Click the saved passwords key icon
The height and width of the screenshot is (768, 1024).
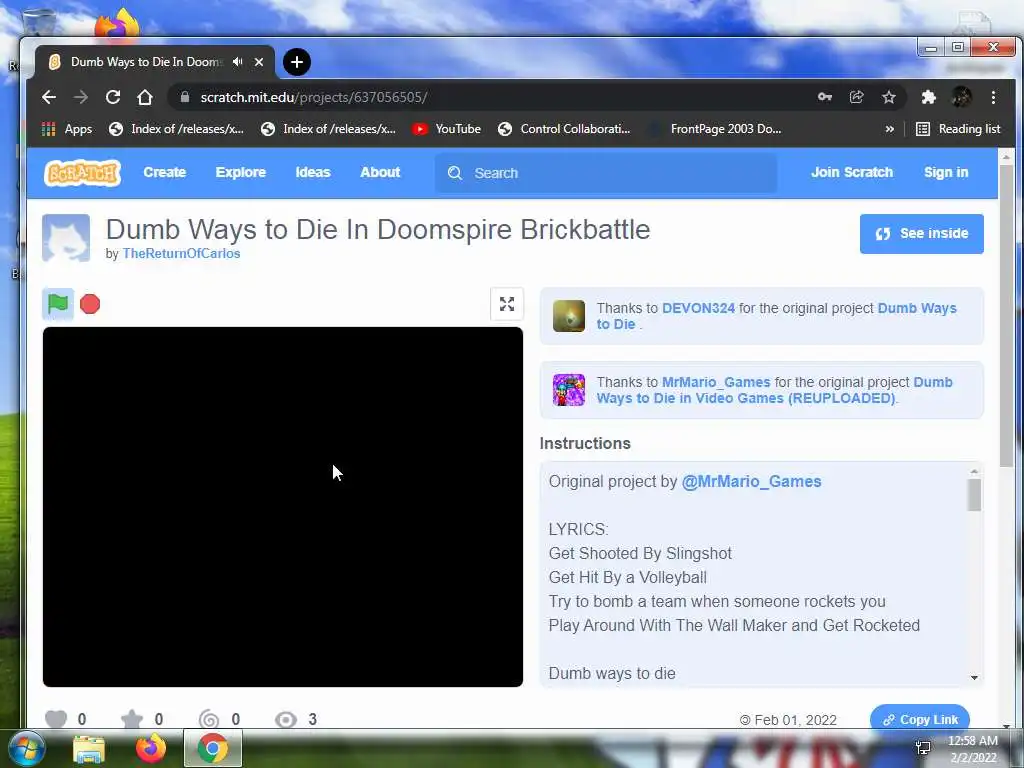(x=825, y=97)
